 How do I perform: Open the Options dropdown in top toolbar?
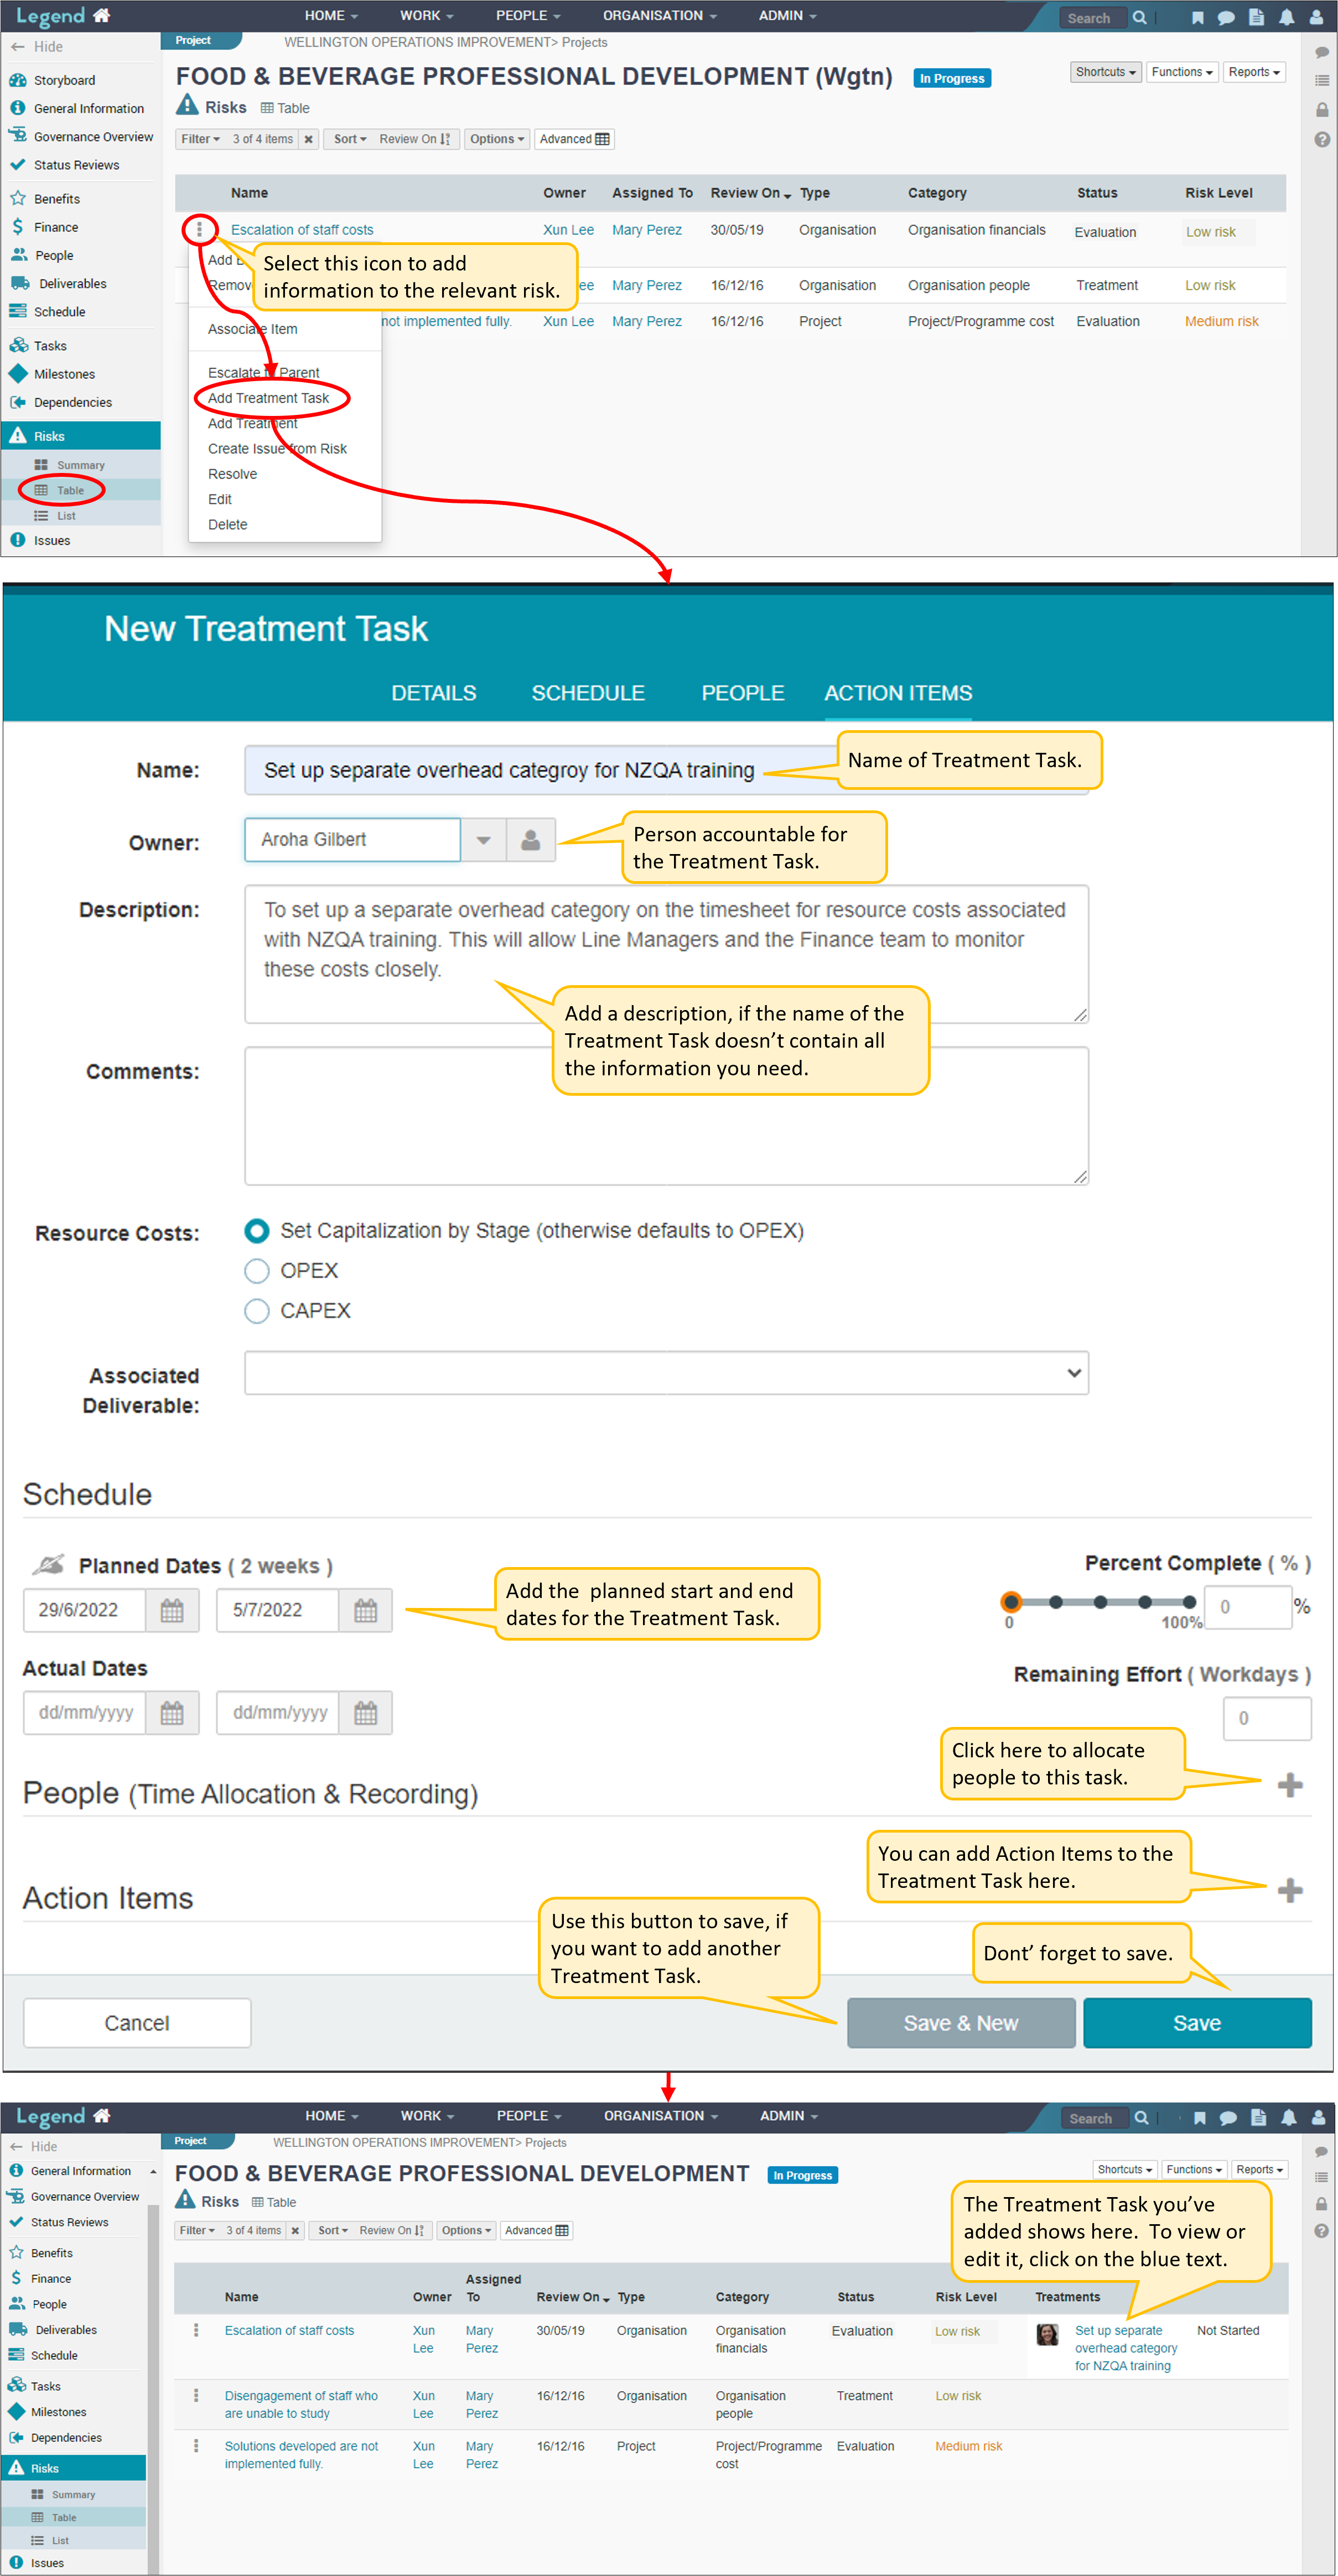[497, 139]
